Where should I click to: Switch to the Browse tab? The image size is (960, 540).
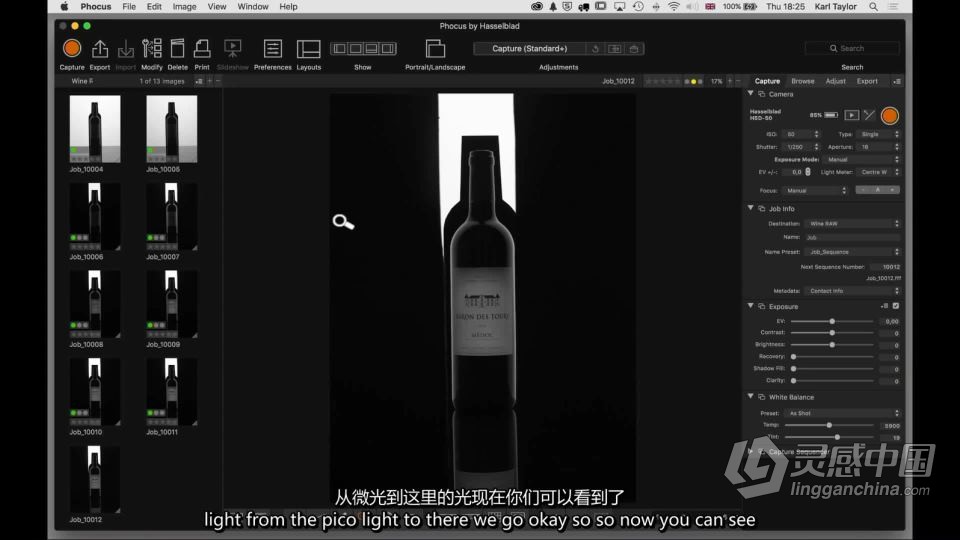click(802, 81)
